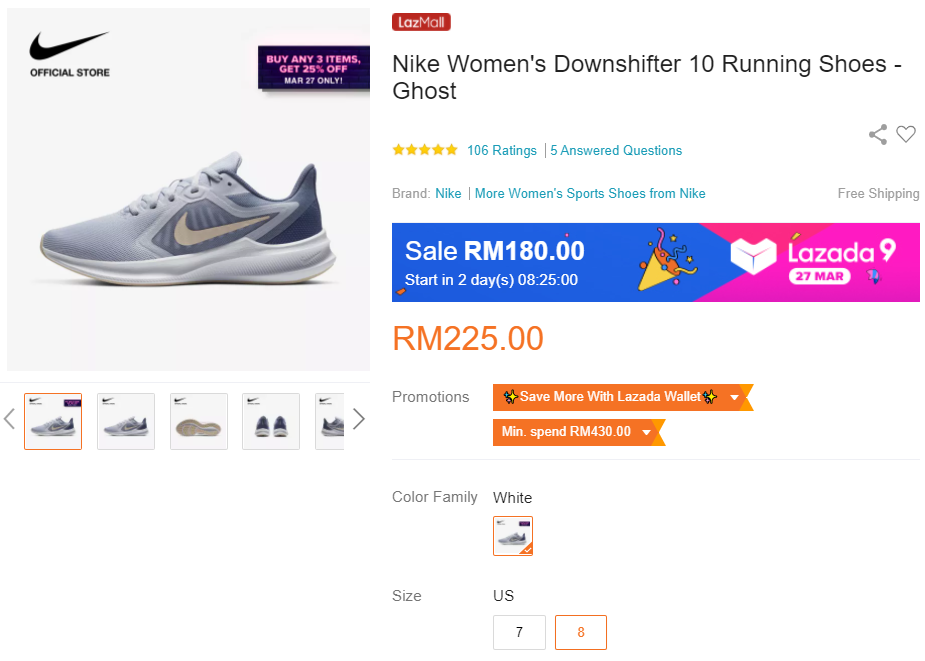Open 5 Answered Questions link
Image resolution: width=925 pixels, height=661 pixels.
[616, 151]
